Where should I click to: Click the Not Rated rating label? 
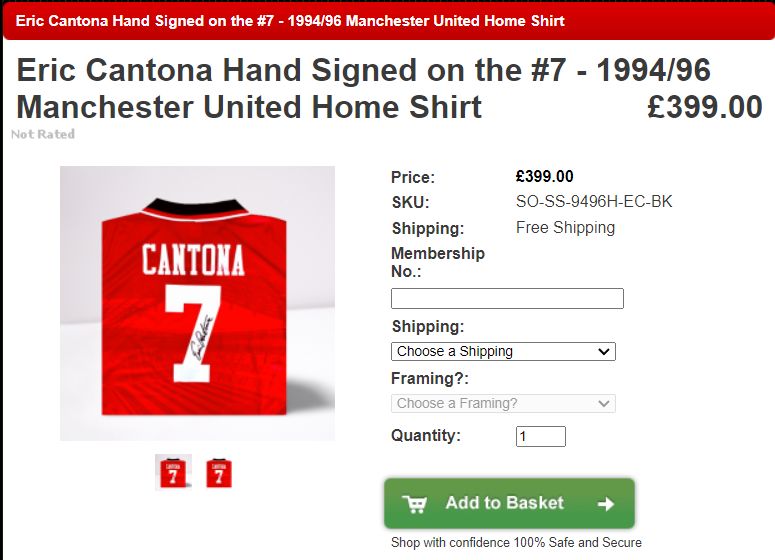click(x=43, y=134)
